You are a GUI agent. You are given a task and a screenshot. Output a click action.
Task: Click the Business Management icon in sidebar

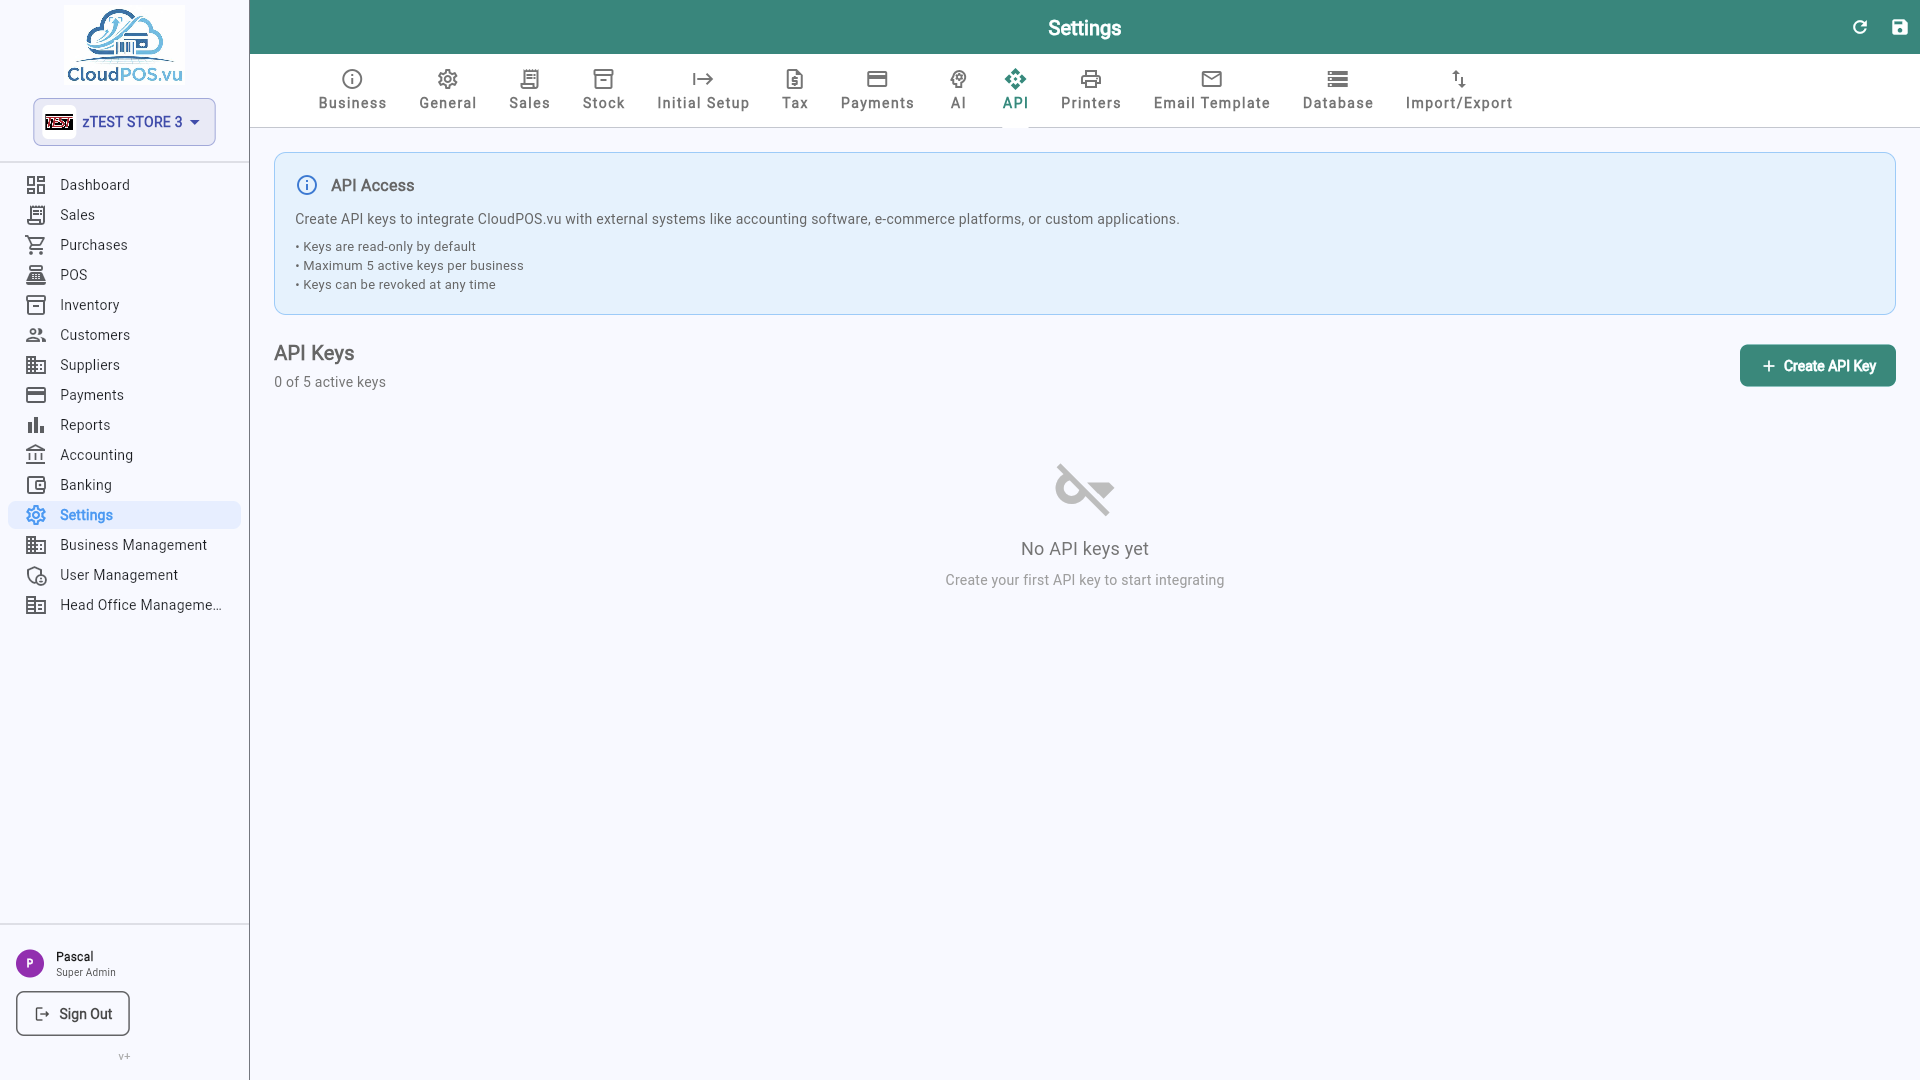(x=36, y=545)
